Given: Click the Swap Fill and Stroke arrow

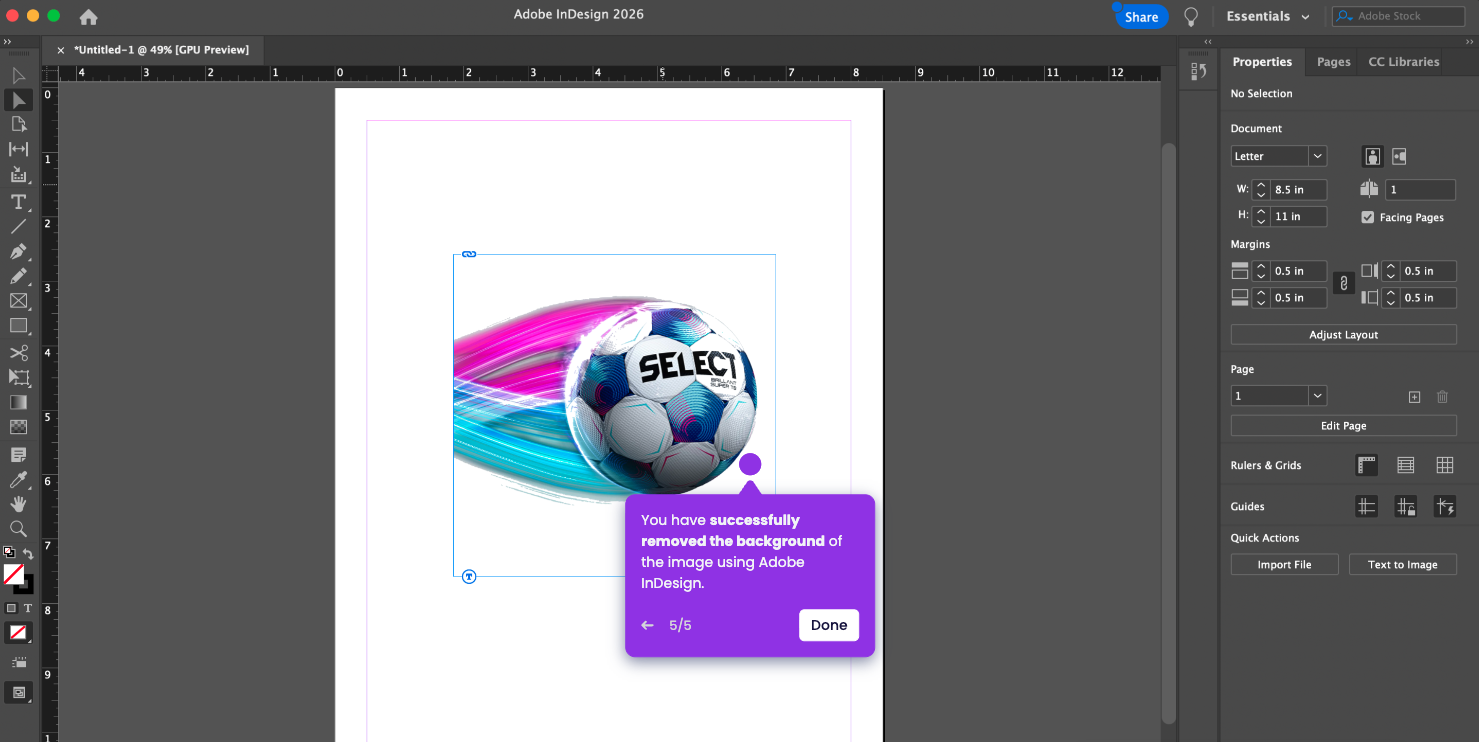Looking at the screenshot, I should [x=28, y=553].
